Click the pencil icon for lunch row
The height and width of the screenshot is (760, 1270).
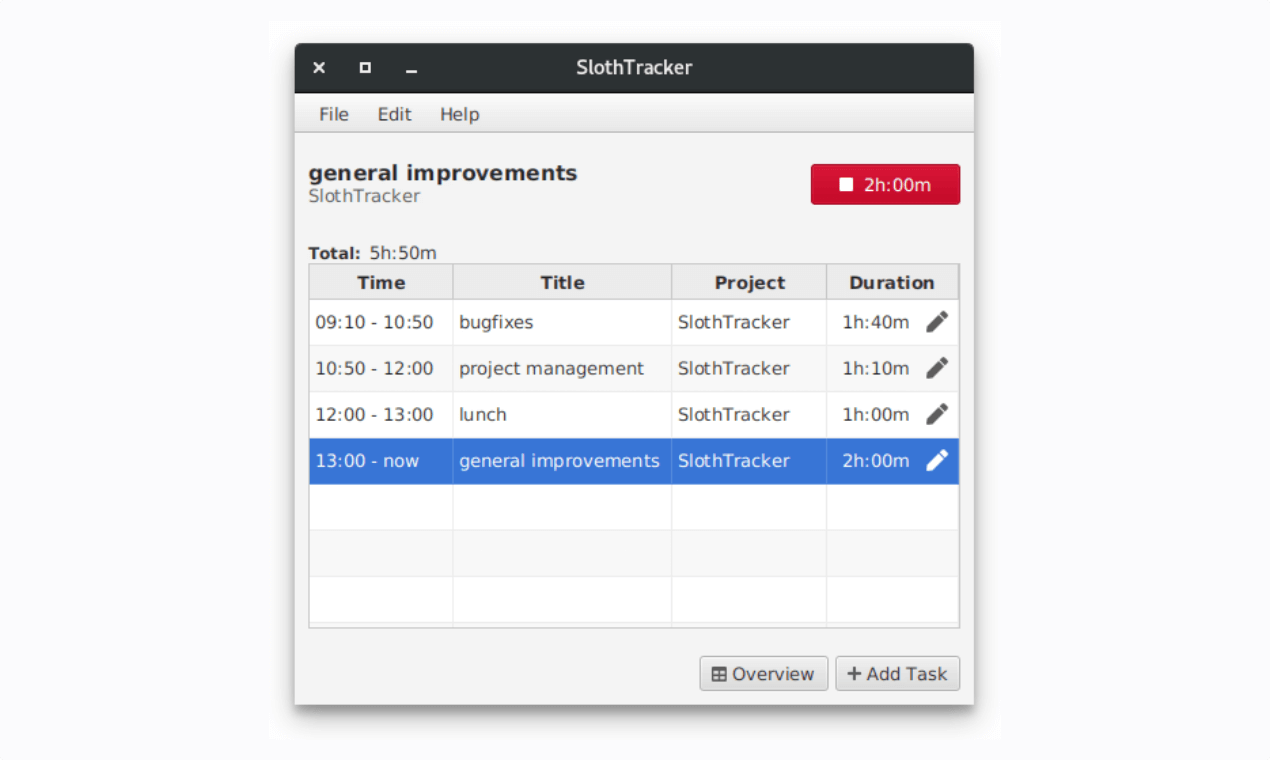[x=937, y=414]
